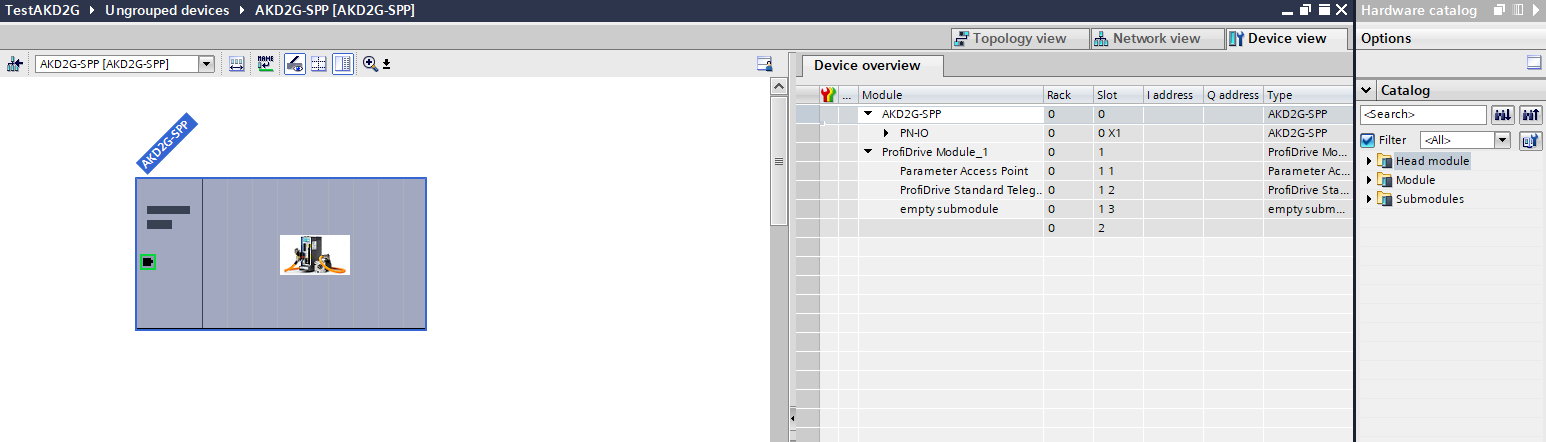Image resolution: width=1546 pixels, height=442 pixels.
Task: Click the scroll up arrow of graphic view
Action: pos(778,88)
